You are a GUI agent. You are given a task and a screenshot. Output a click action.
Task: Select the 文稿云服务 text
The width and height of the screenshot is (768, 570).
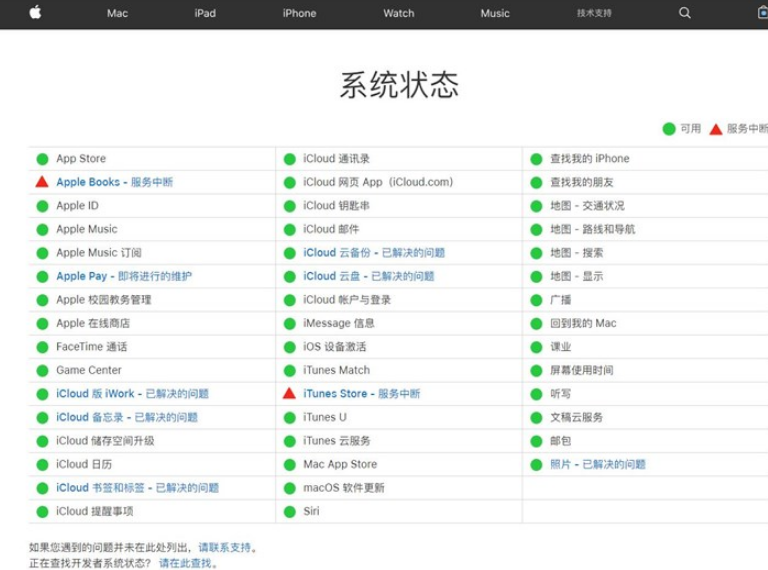(x=576, y=417)
